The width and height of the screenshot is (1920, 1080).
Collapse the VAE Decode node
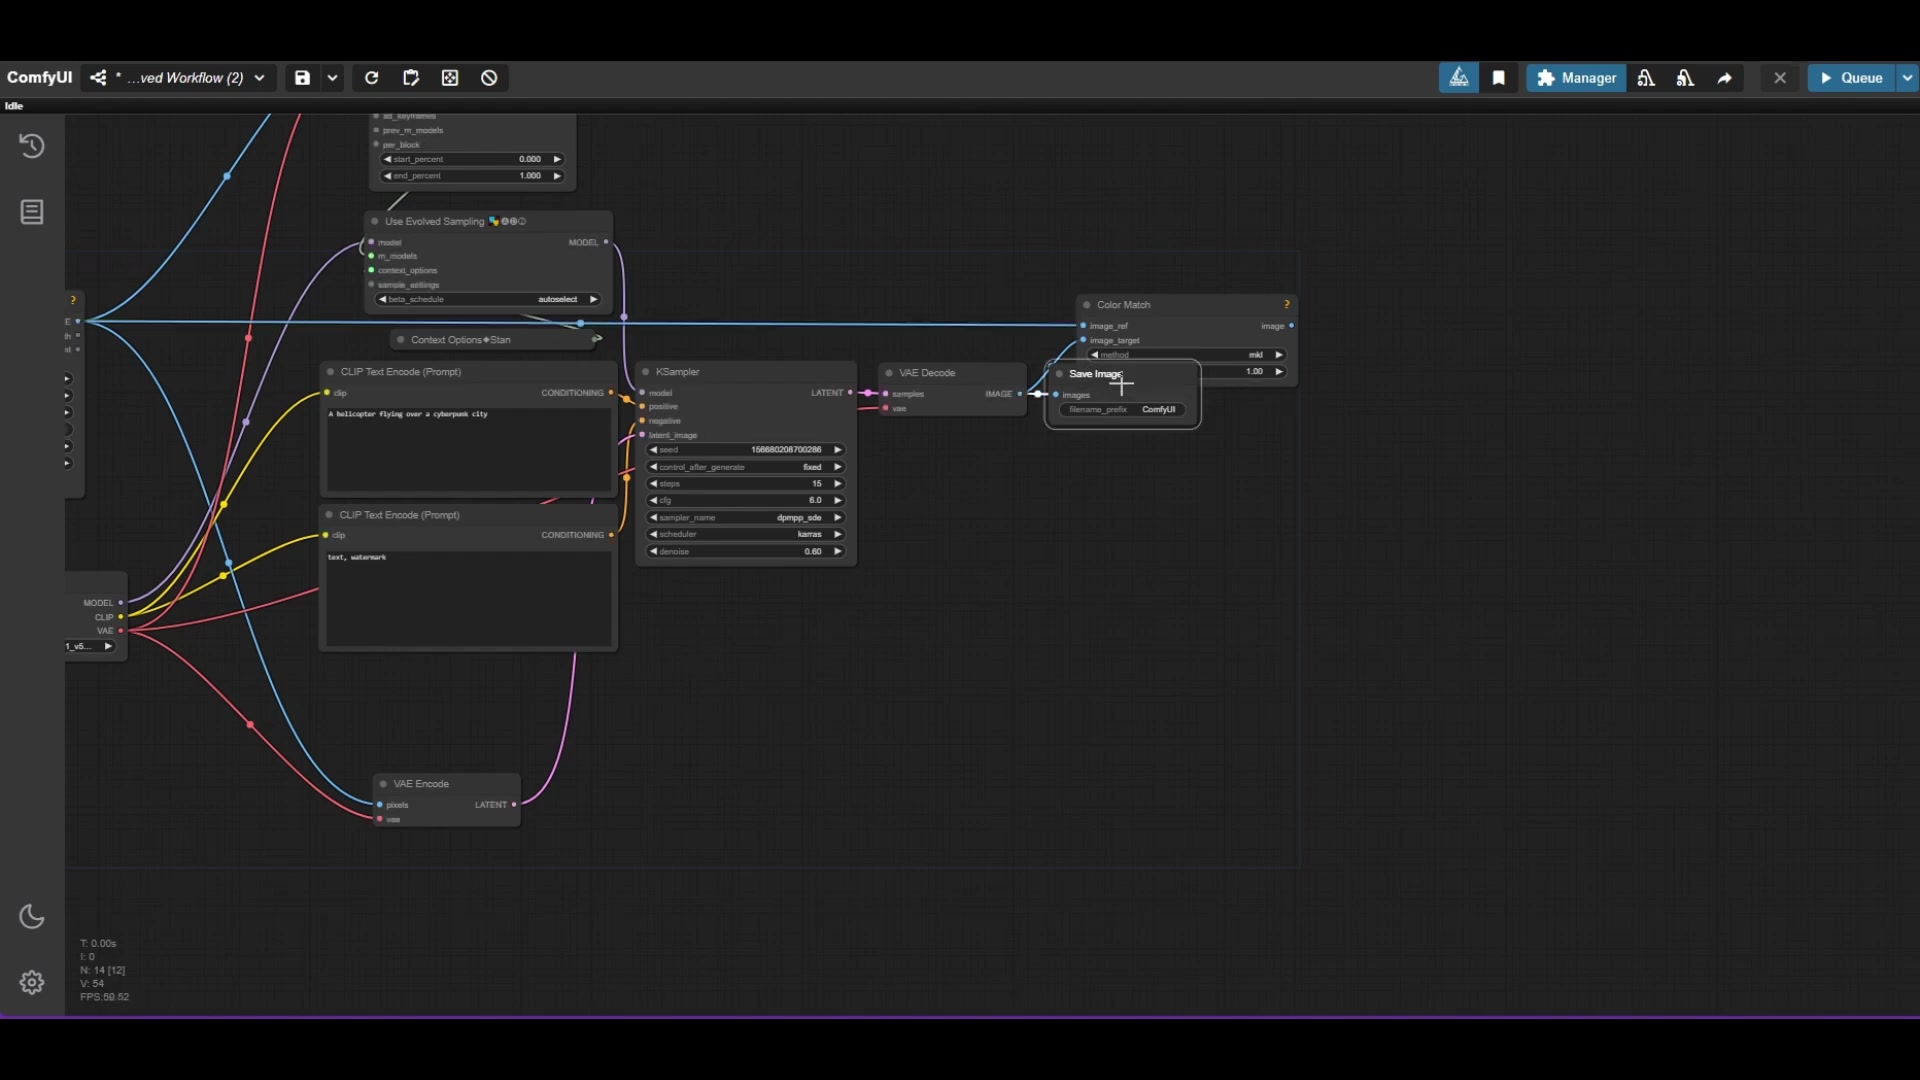pos(889,373)
